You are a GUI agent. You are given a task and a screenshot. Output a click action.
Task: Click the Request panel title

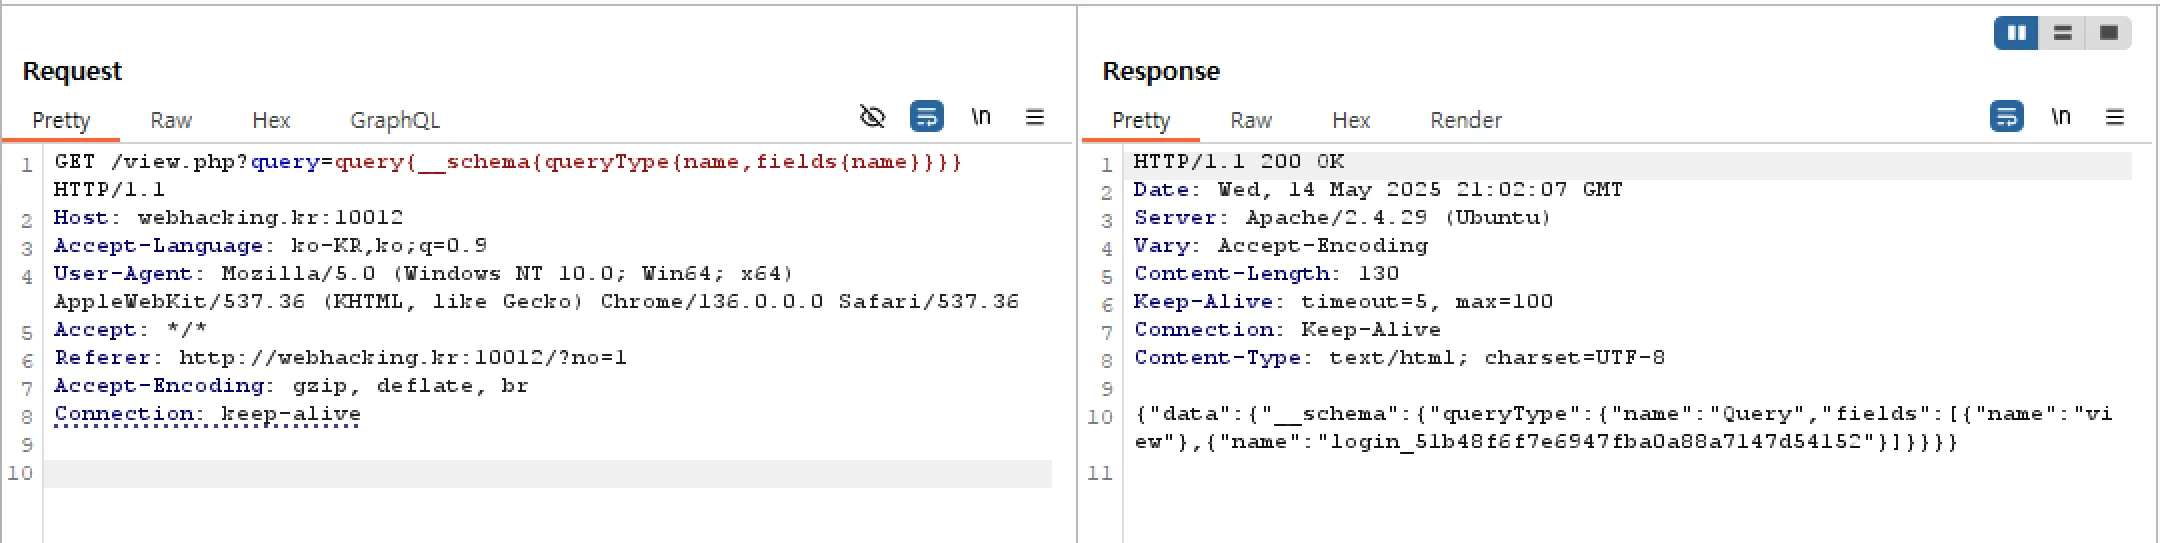[x=72, y=71]
